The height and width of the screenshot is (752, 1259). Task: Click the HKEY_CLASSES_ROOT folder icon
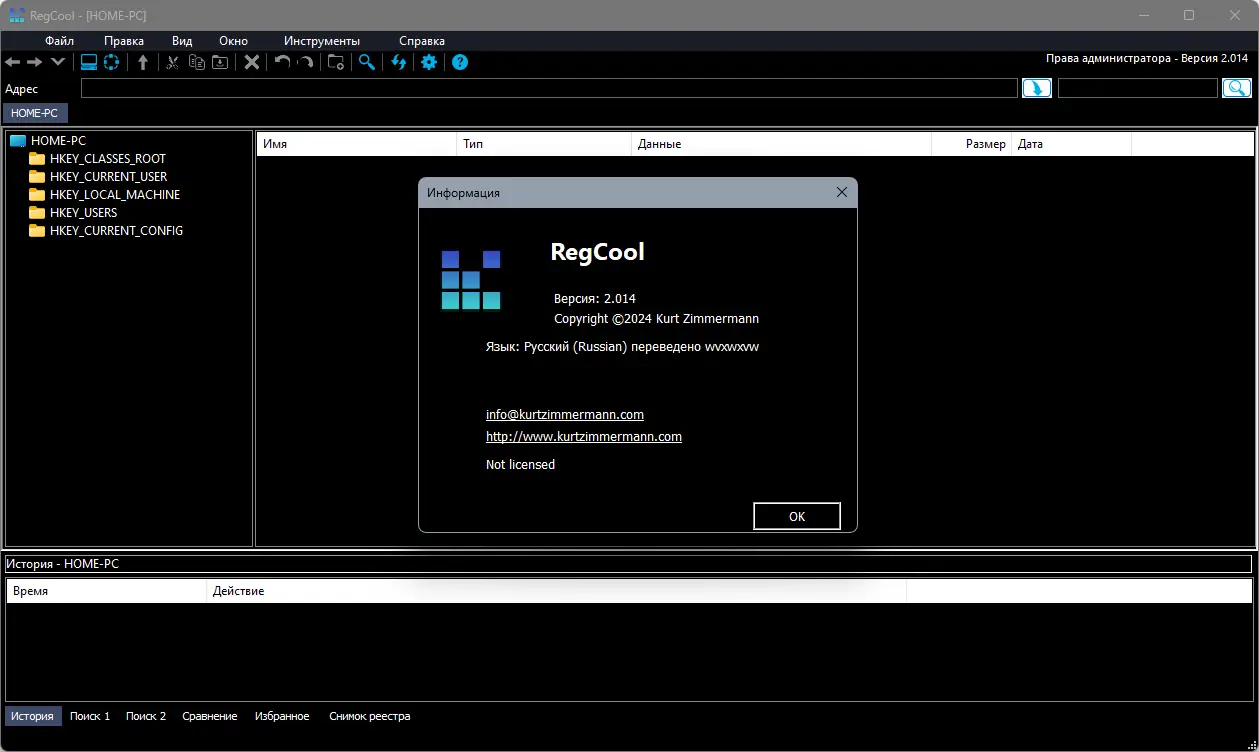(37, 159)
